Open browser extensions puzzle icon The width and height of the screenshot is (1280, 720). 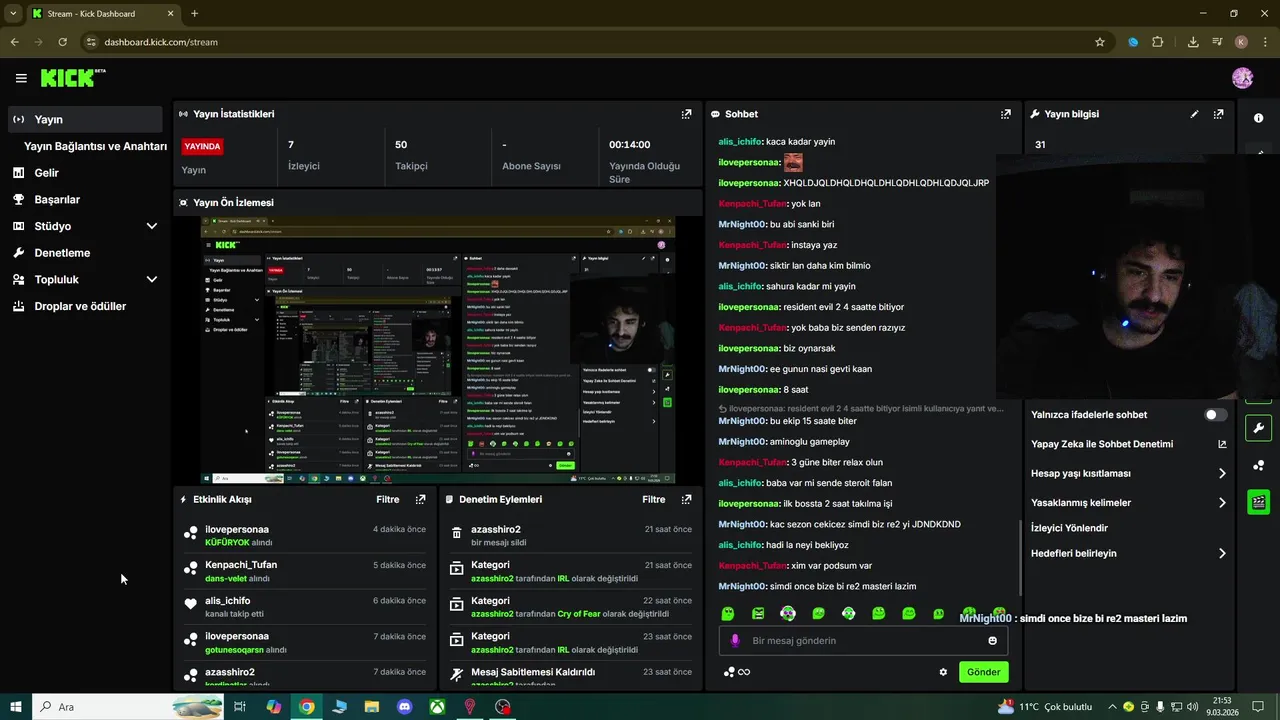pos(1158,42)
